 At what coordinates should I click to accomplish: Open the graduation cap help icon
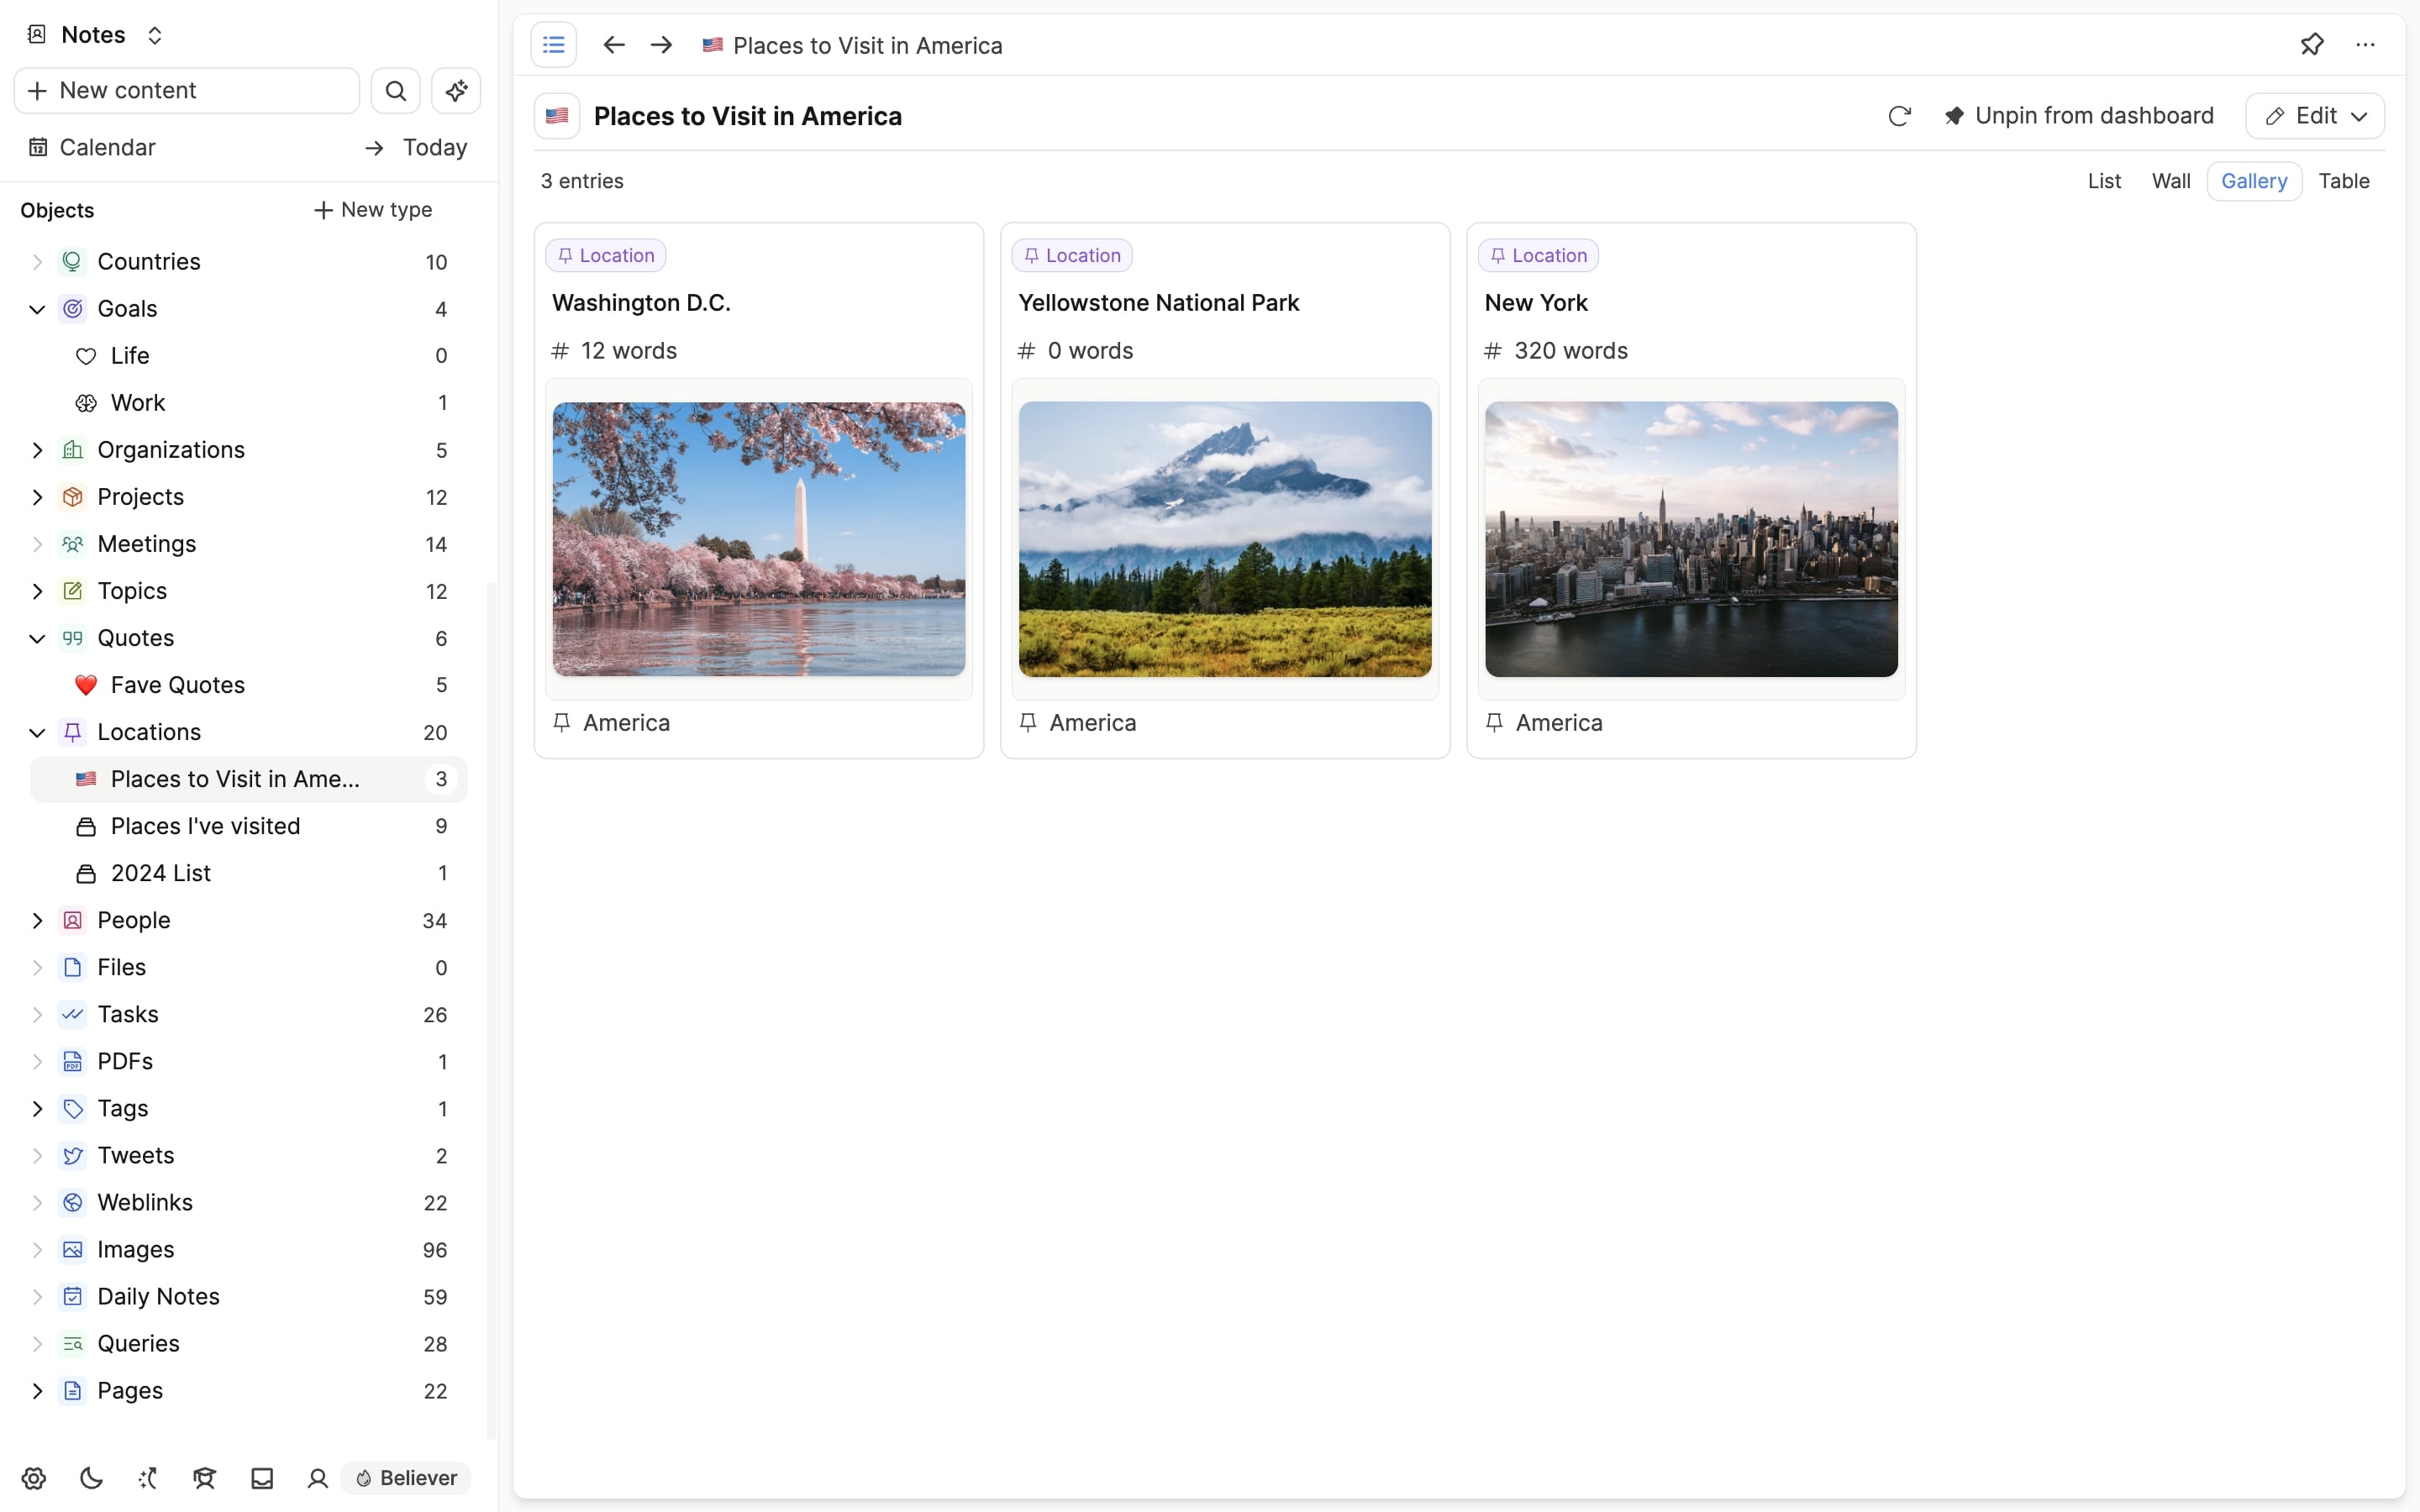pyautogui.click(x=205, y=1478)
